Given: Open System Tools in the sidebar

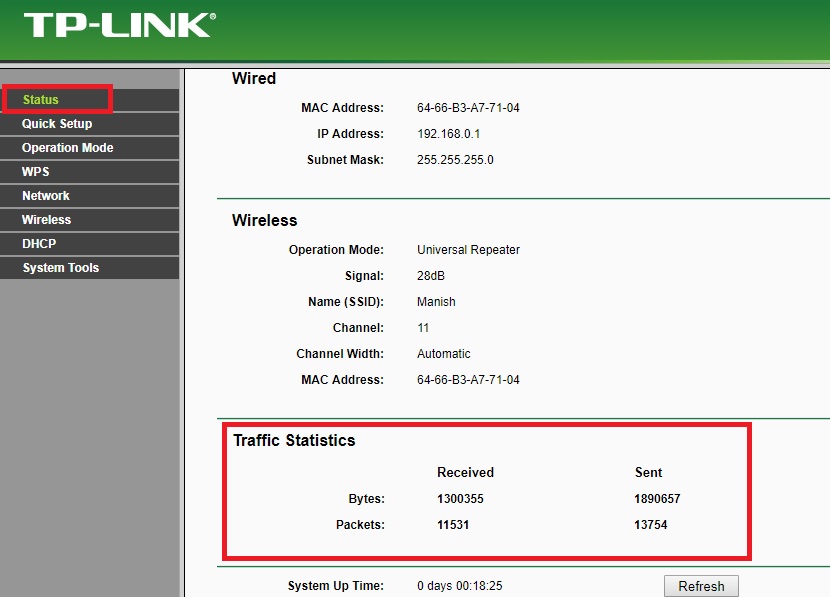Looking at the screenshot, I should point(61,268).
